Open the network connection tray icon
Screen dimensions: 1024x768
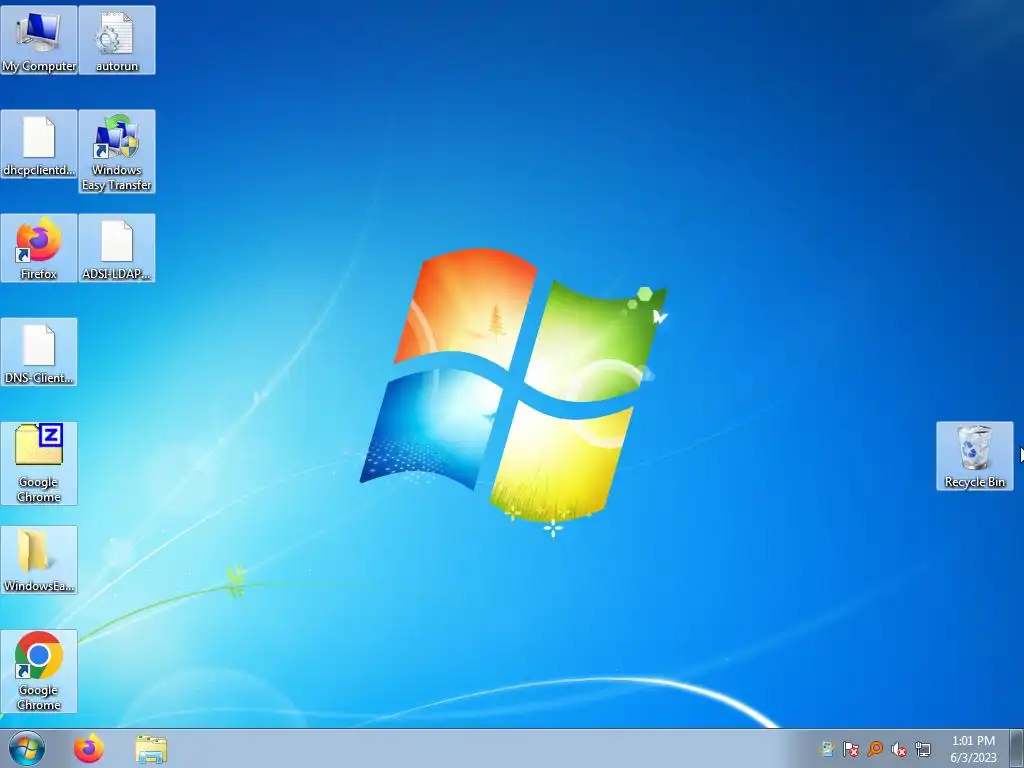pos(923,749)
